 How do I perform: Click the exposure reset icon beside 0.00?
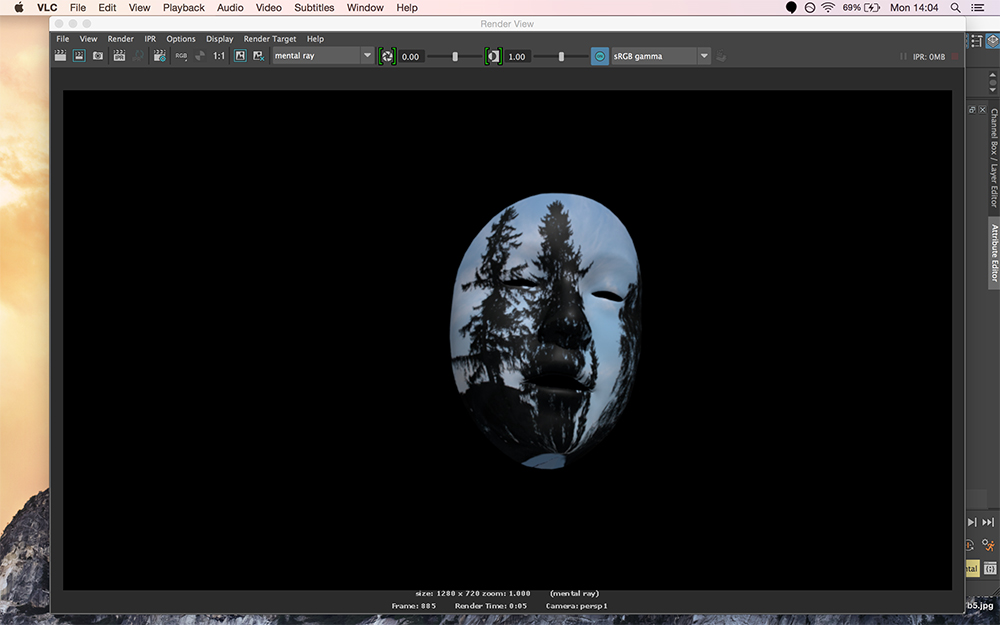point(387,57)
